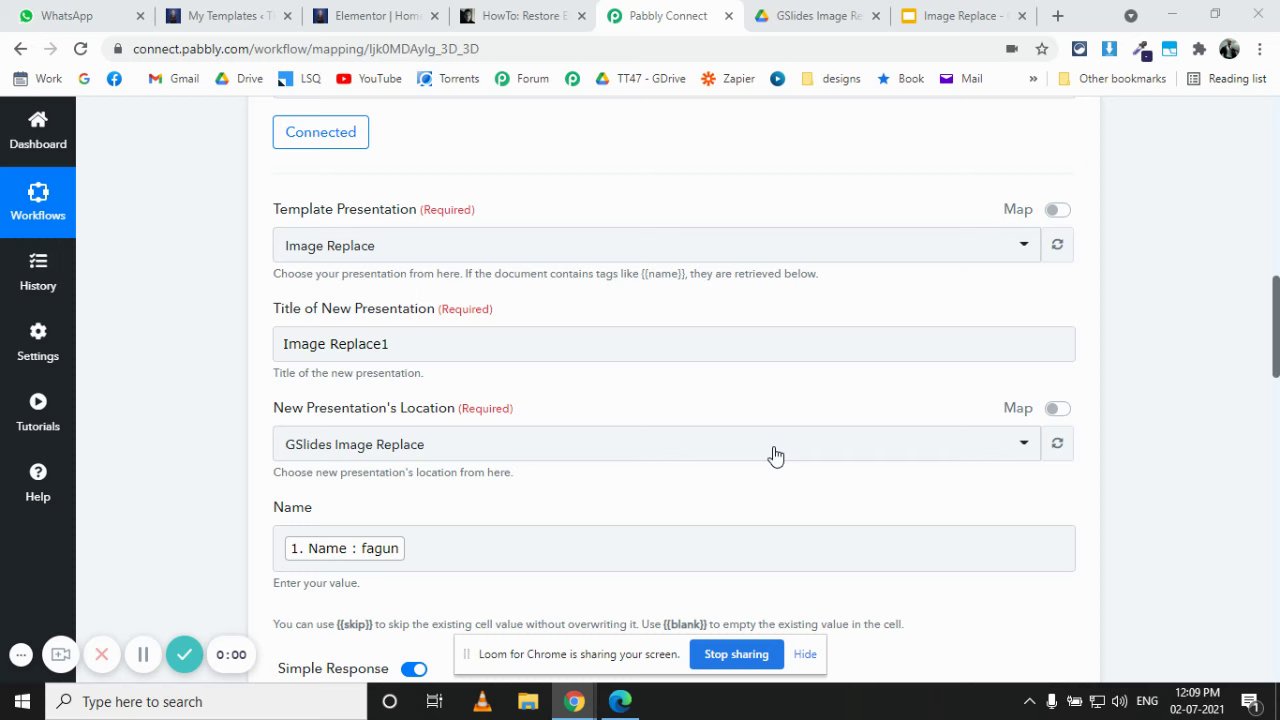Open Help in the sidebar
This screenshot has height=720, width=1280.
[38, 482]
